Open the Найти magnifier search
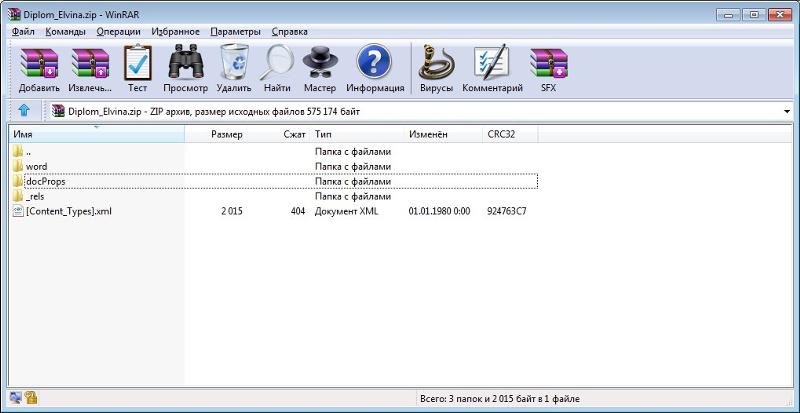Image resolution: width=800 pixels, height=413 pixels. click(x=276, y=62)
